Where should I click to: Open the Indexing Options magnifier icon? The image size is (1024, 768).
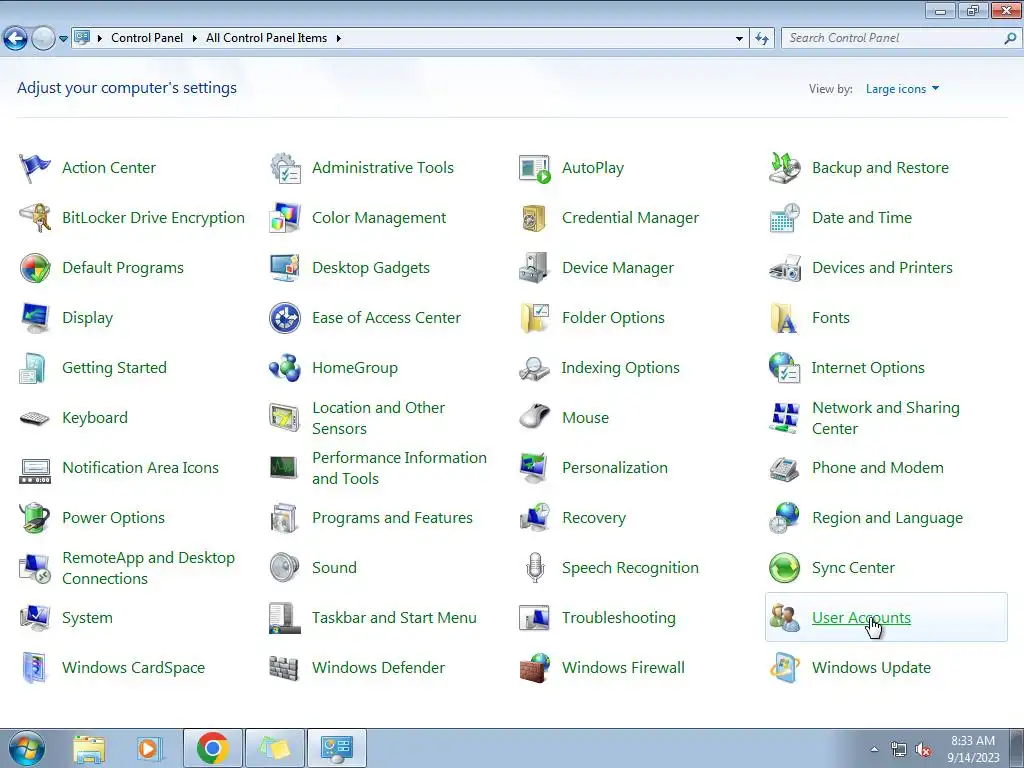(x=535, y=368)
